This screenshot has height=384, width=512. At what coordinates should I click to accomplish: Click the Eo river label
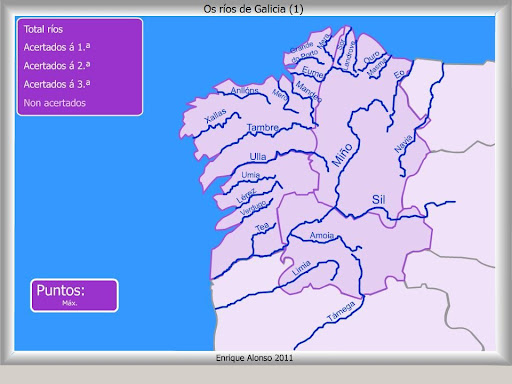pos(399,74)
